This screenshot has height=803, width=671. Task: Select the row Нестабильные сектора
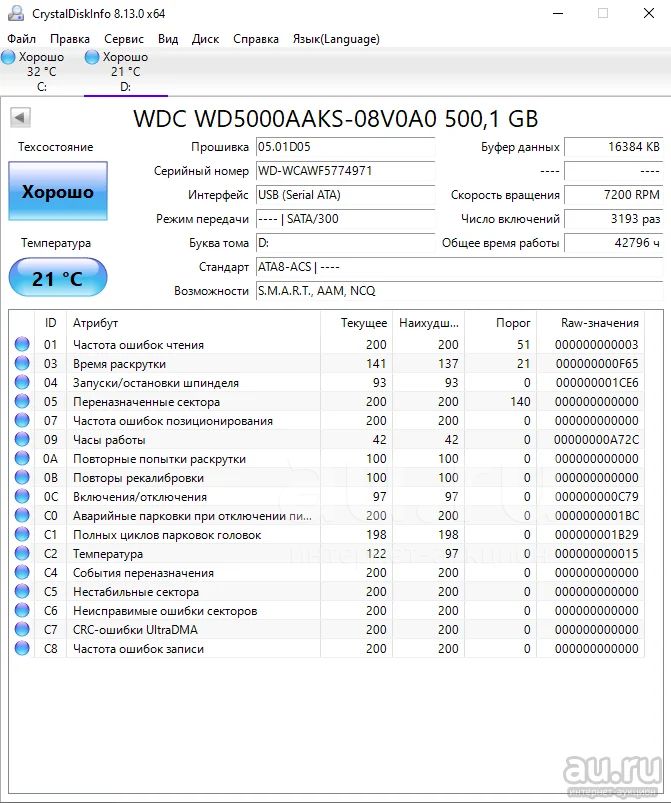coord(327,591)
